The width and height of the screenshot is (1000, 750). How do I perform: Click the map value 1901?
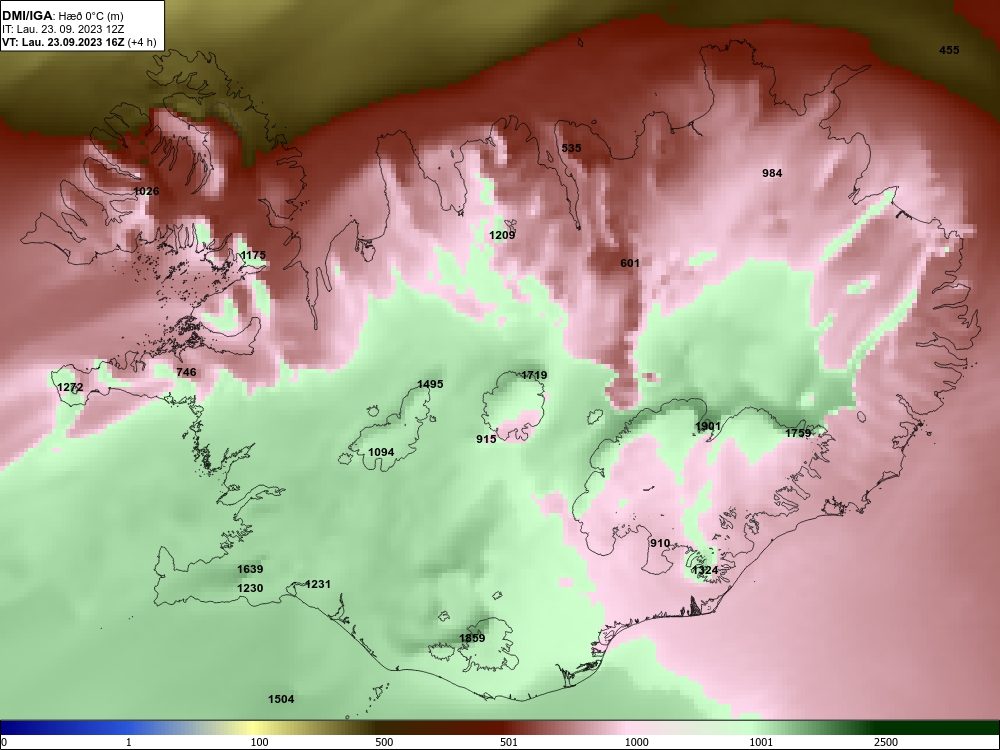coord(708,426)
